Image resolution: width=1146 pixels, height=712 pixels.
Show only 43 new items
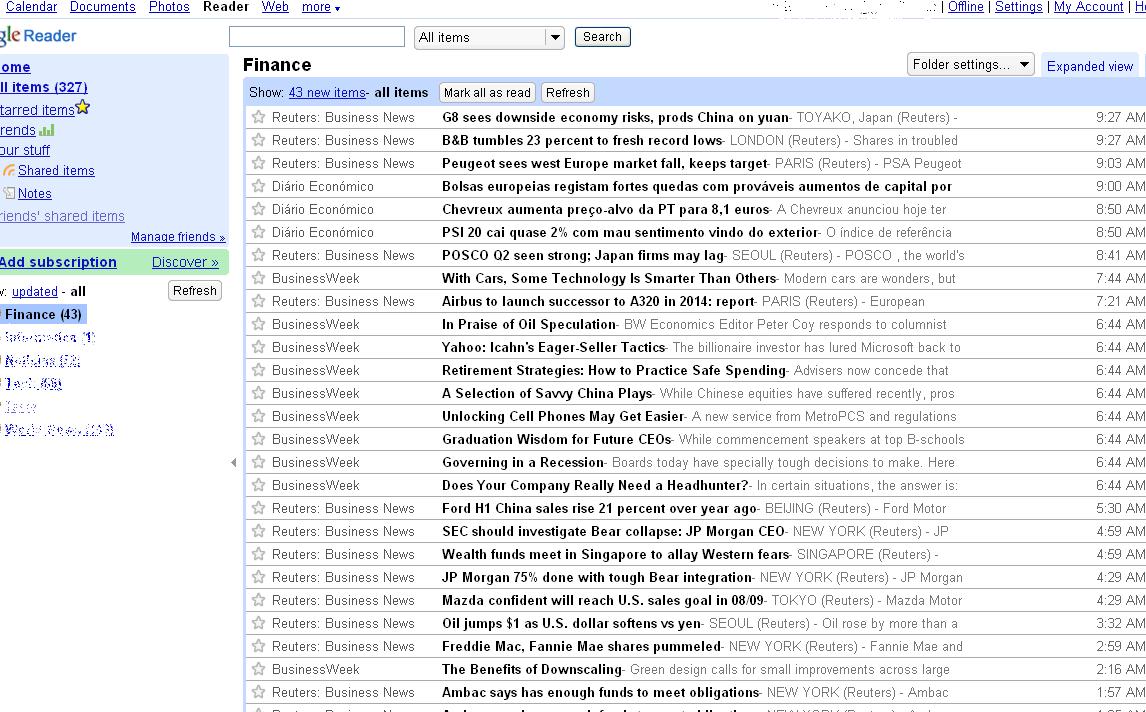click(x=327, y=93)
